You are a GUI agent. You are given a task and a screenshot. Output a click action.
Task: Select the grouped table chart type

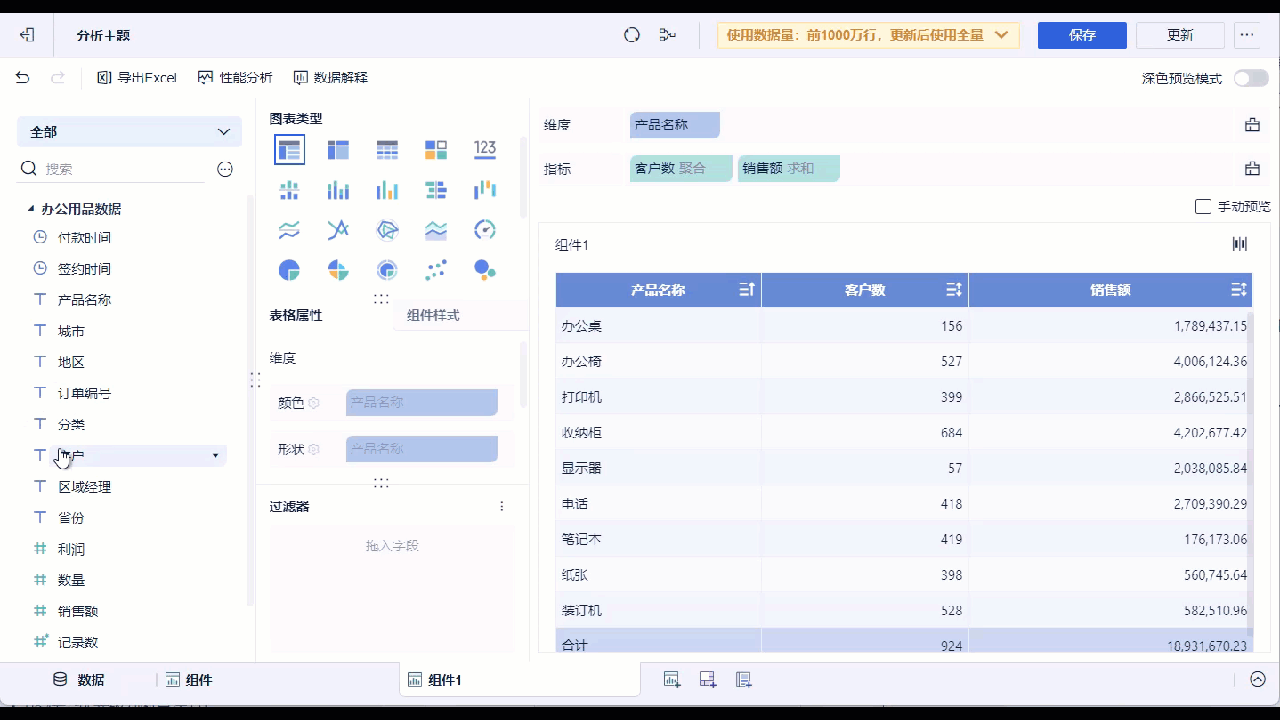click(289, 150)
